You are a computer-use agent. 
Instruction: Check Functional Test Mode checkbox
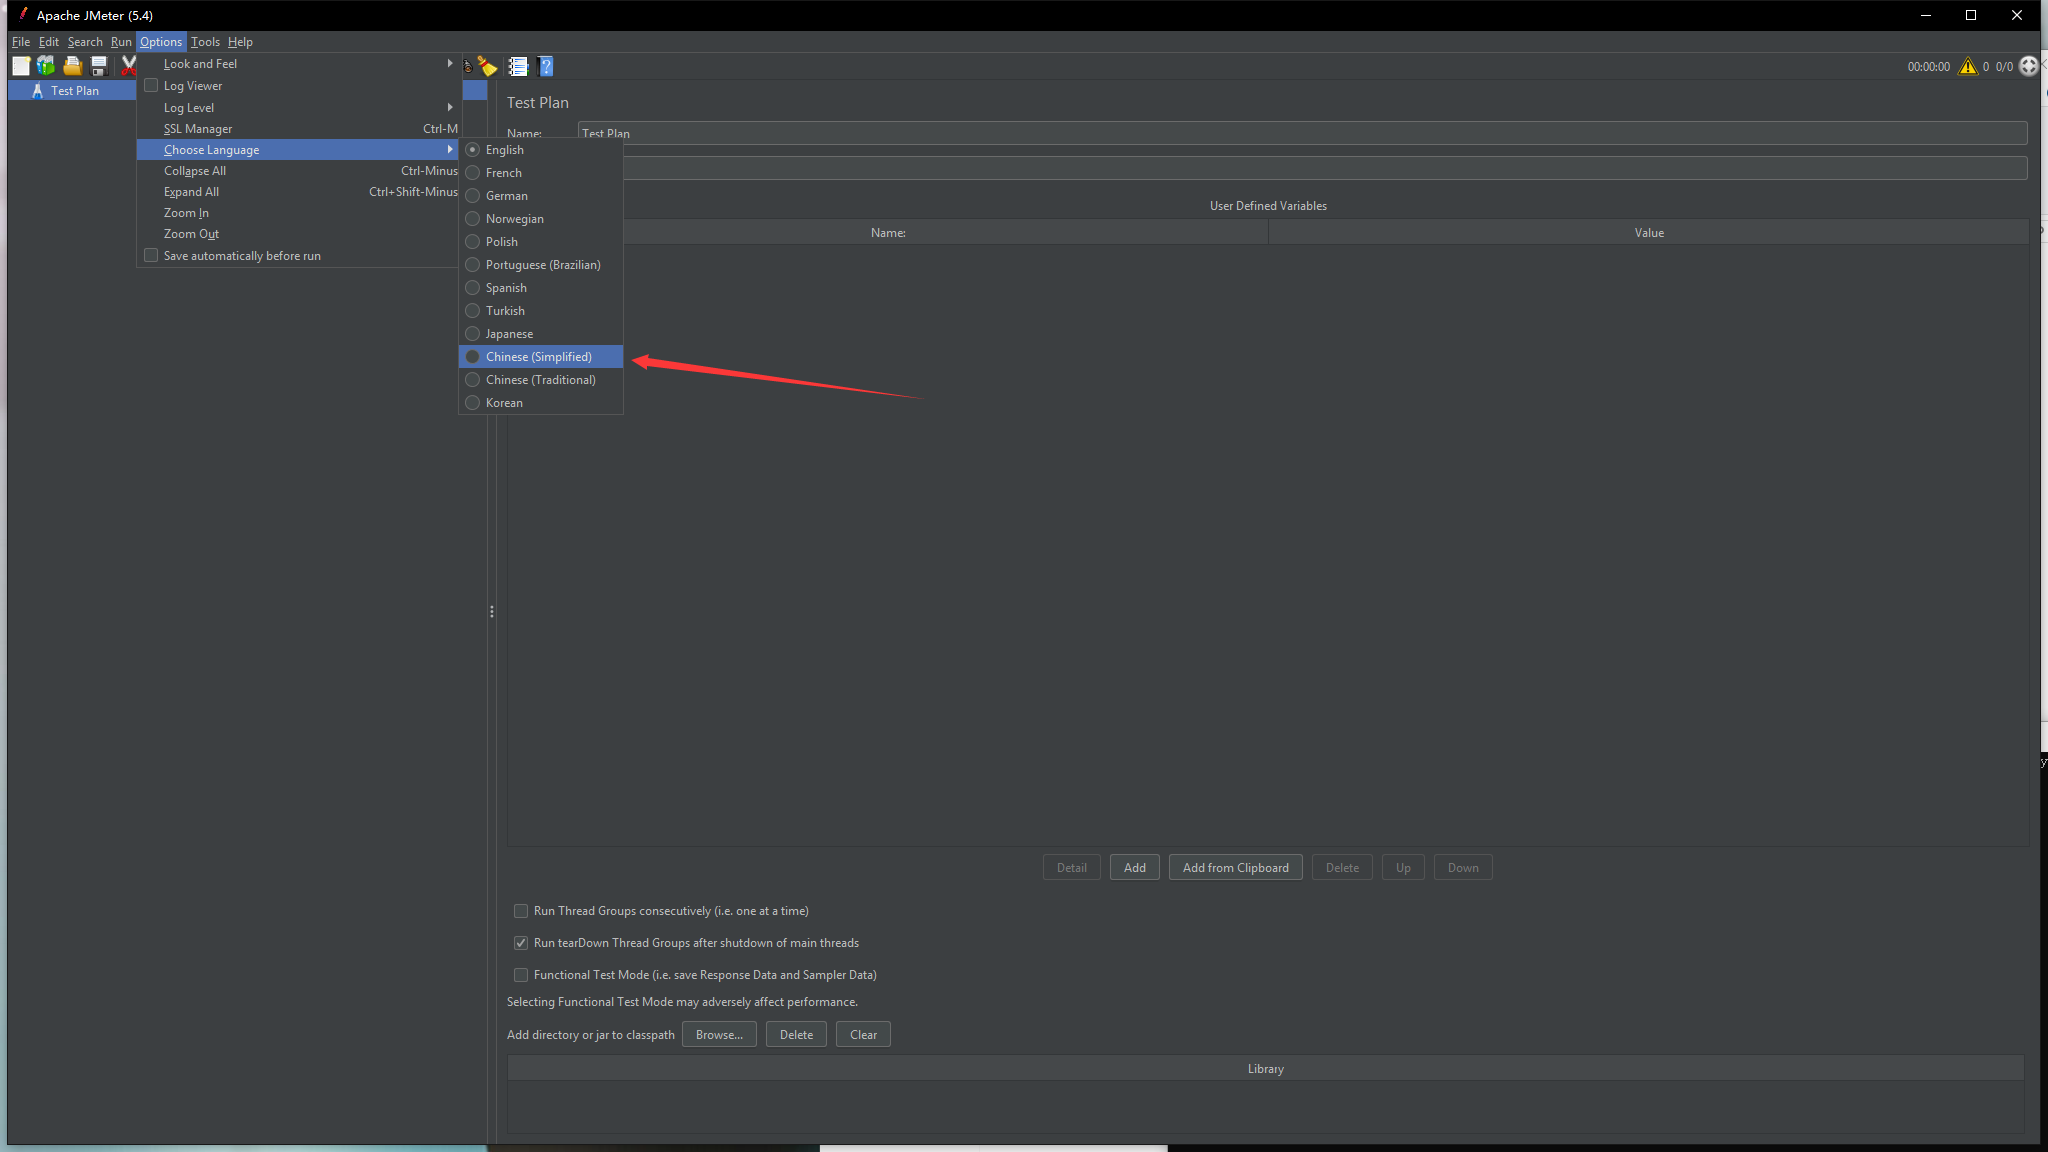pos(521,975)
